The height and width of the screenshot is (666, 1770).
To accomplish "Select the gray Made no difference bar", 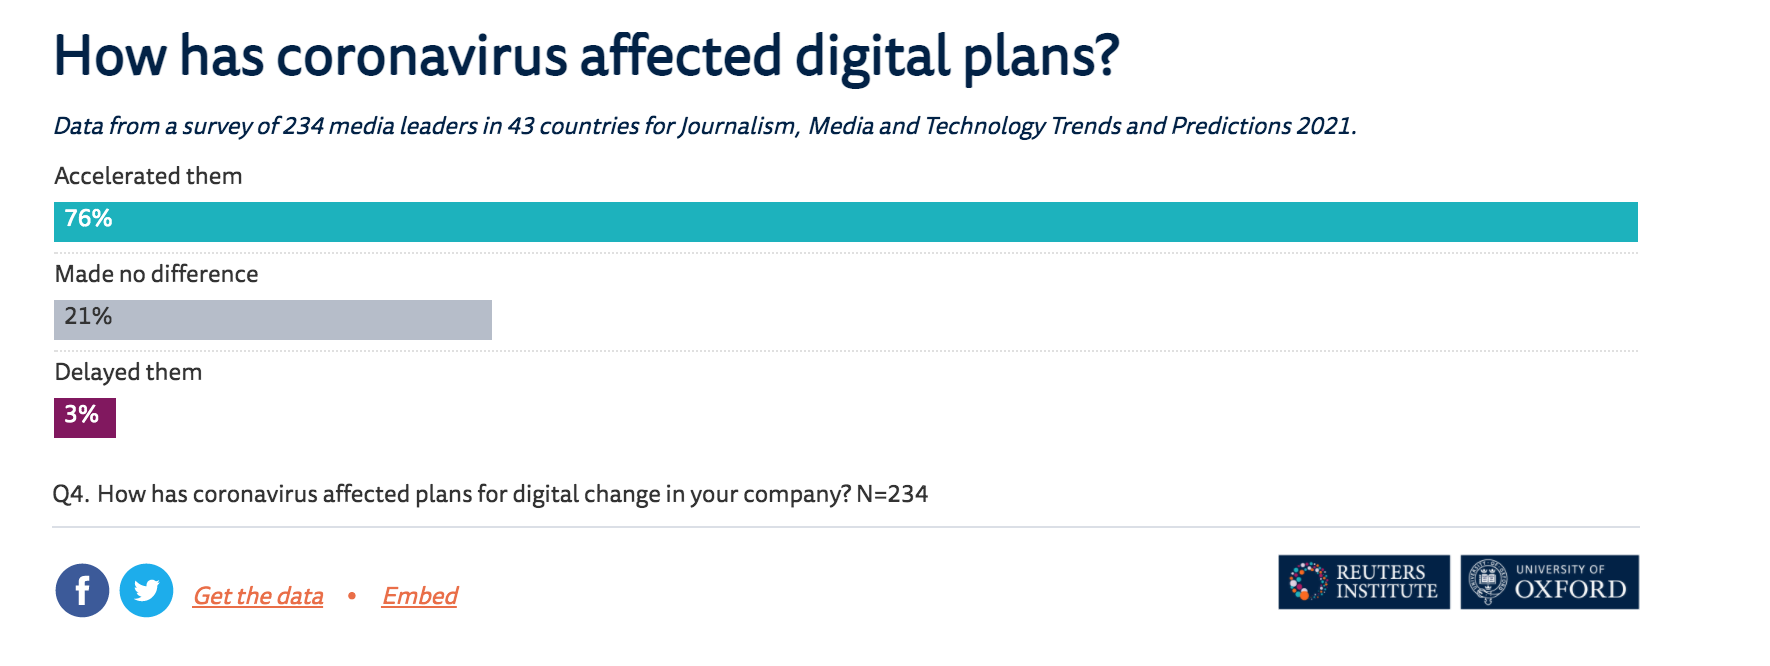I will 273,320.
